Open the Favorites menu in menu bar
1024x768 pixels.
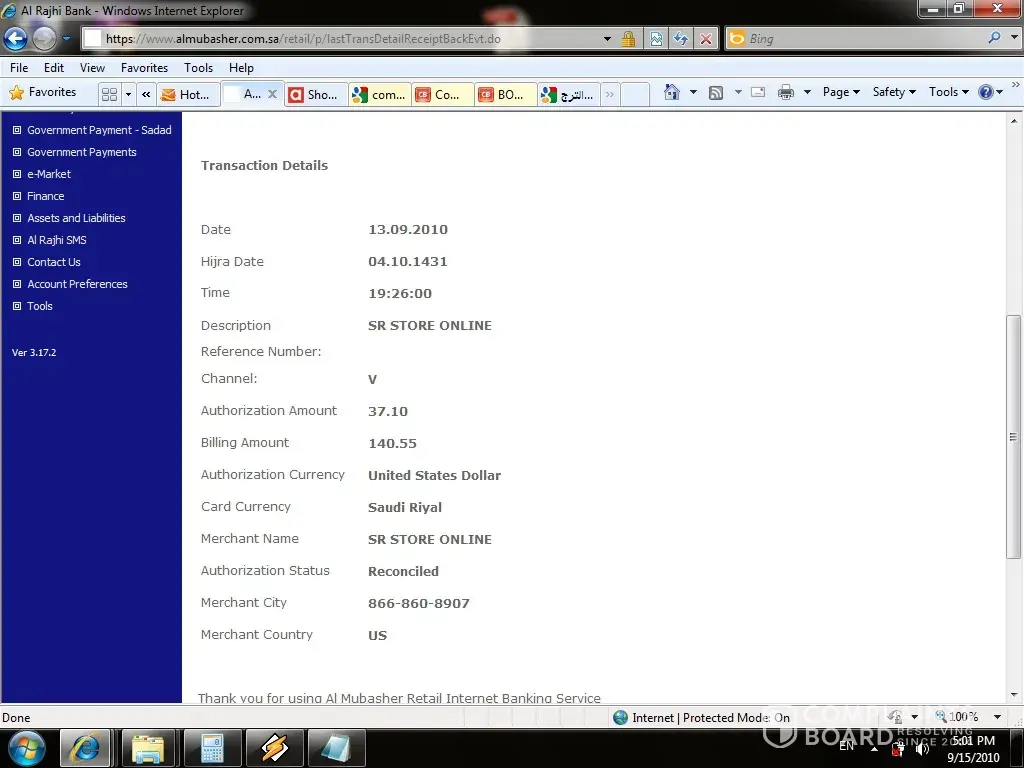tap(144, 68)
